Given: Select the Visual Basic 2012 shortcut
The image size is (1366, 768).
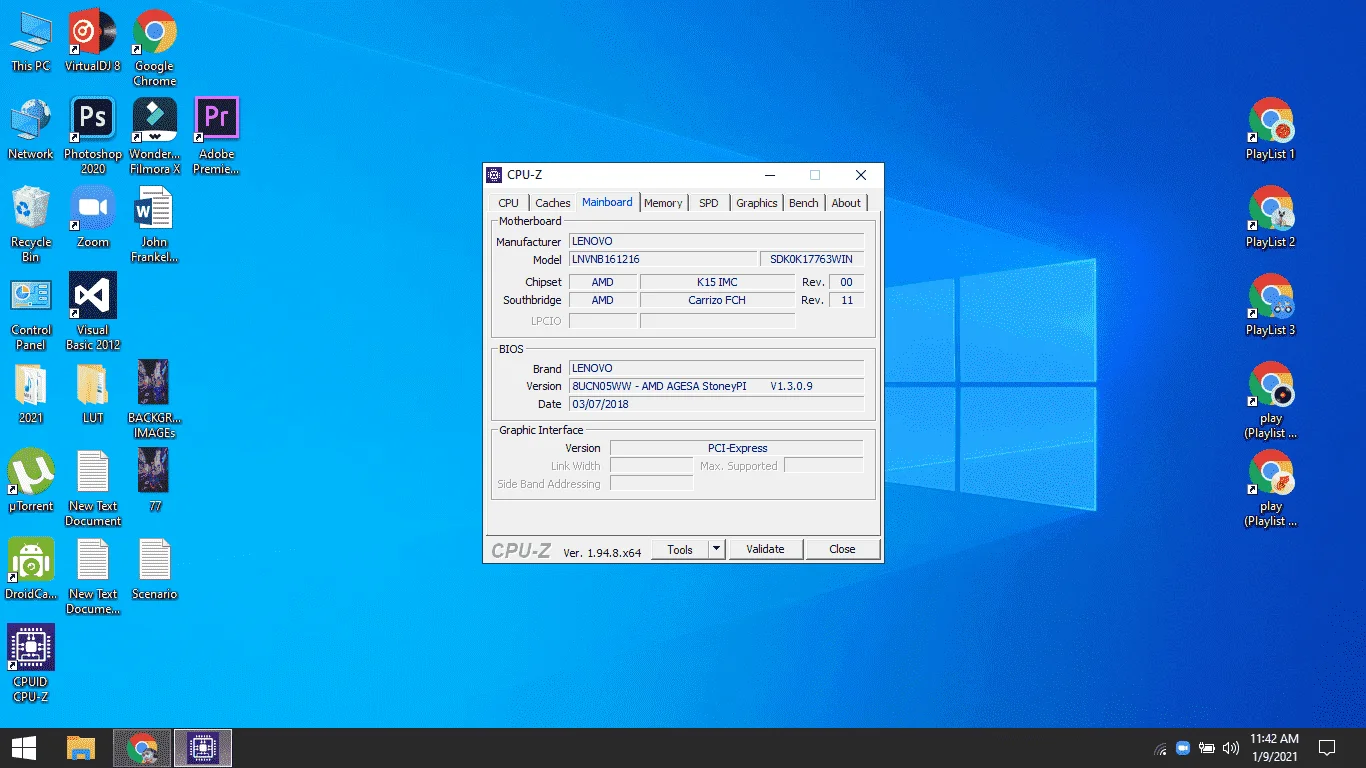Looking at the screenshot, I should (93, 313).
